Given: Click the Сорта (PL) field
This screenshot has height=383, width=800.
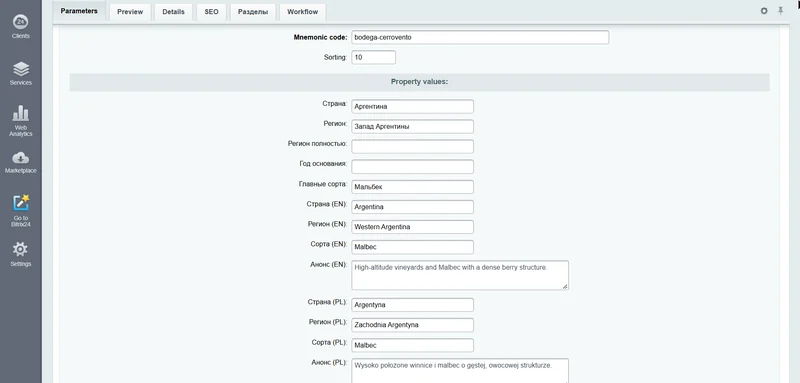Looking at the screenshot, I should (412, 345).
